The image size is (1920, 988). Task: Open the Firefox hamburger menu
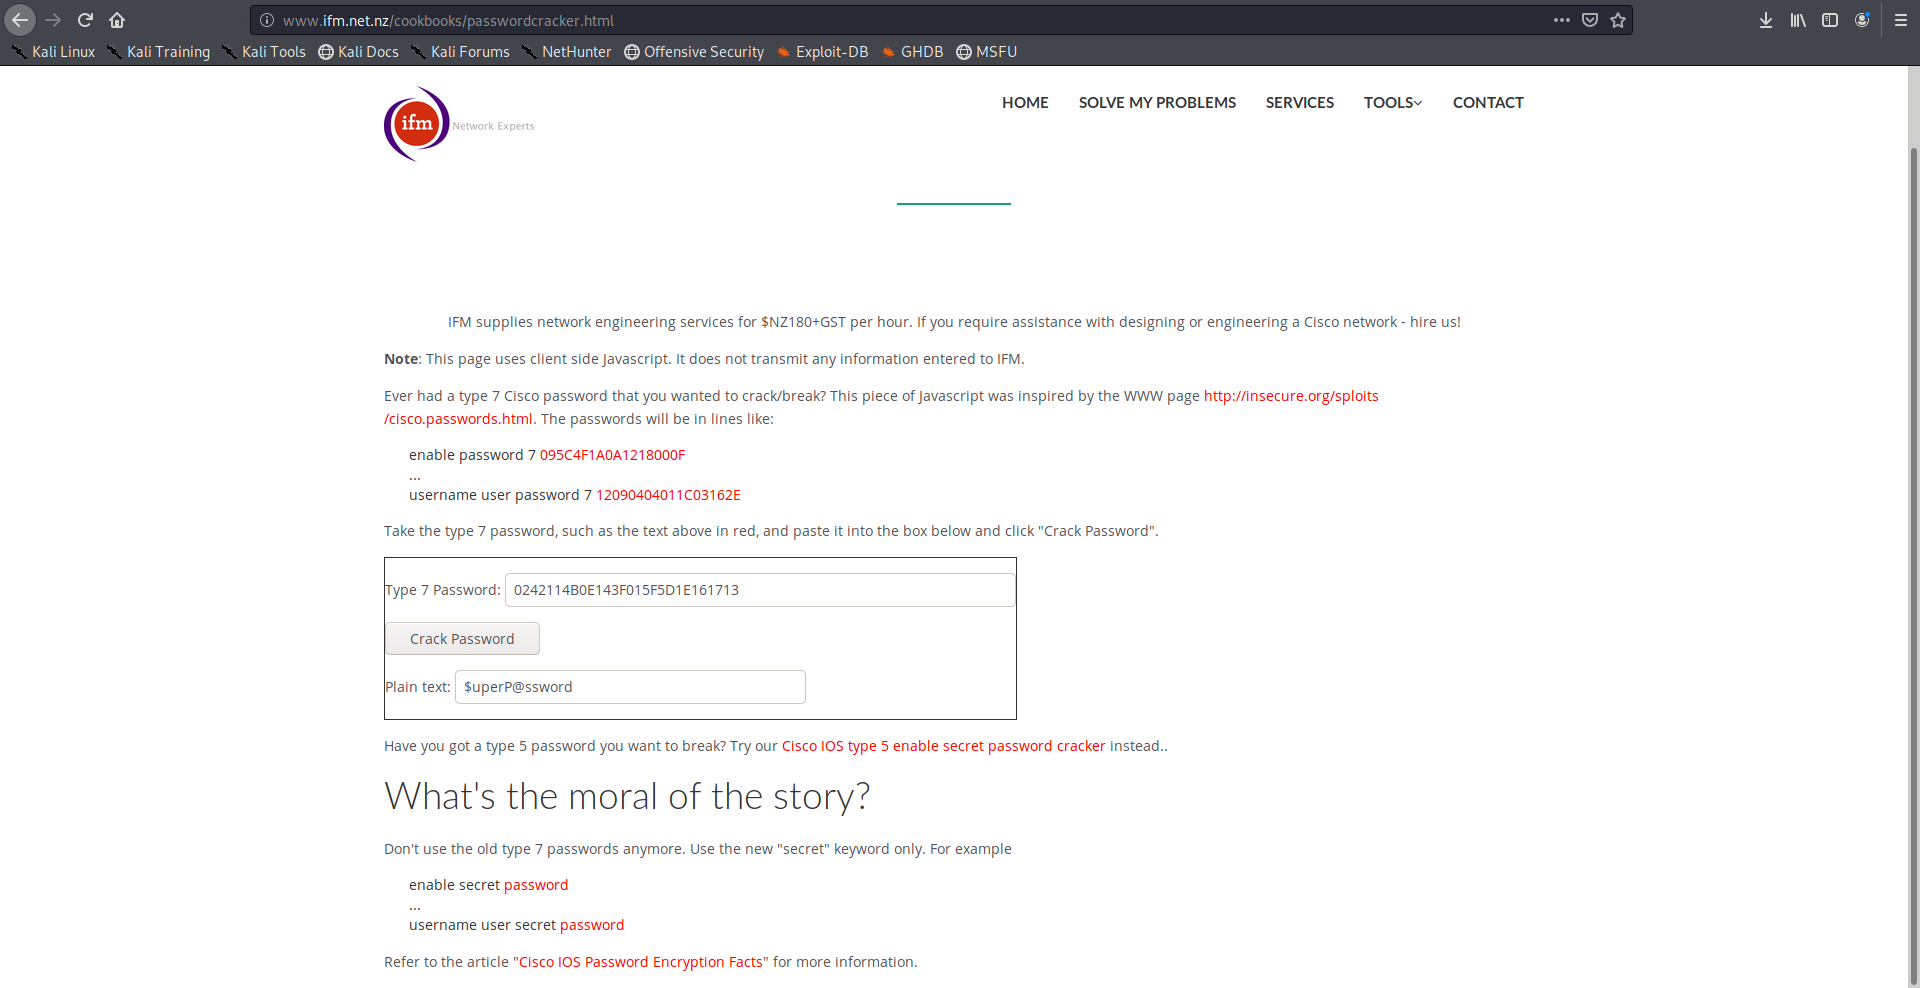click(1901, 20)
